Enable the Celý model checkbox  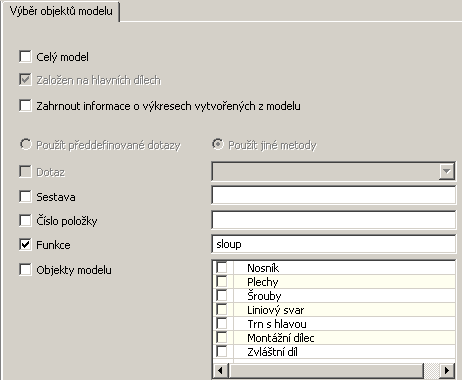(25, 57)
